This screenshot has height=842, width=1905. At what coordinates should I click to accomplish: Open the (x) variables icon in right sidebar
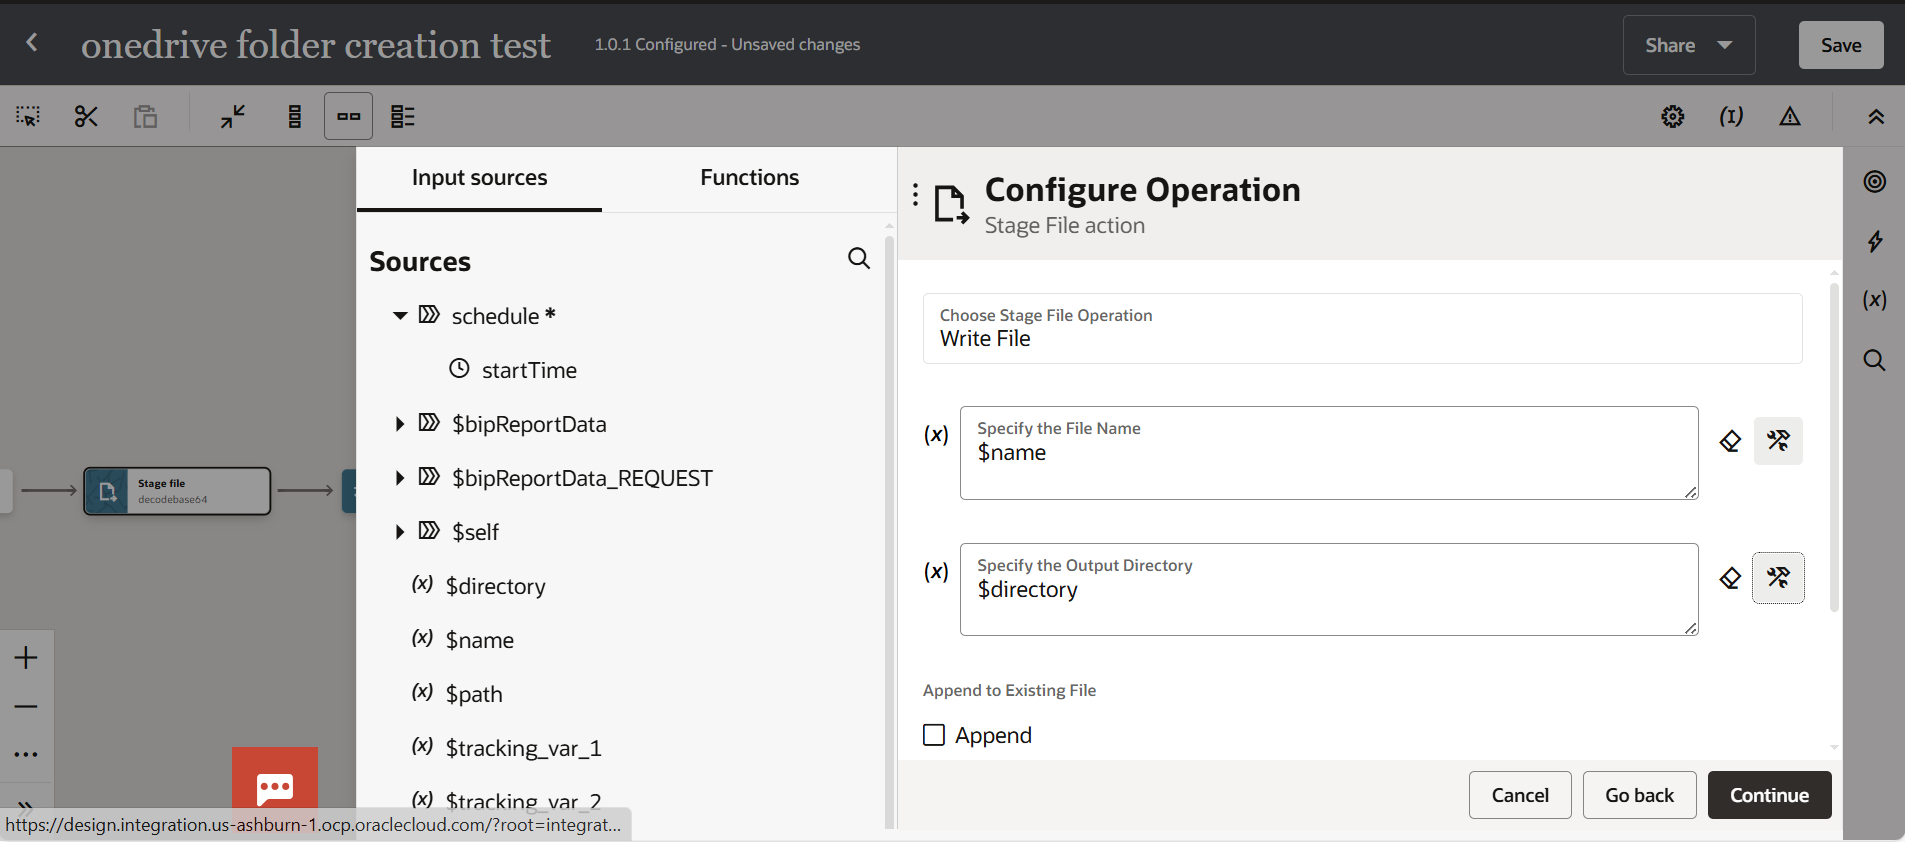coord(1875,300)
